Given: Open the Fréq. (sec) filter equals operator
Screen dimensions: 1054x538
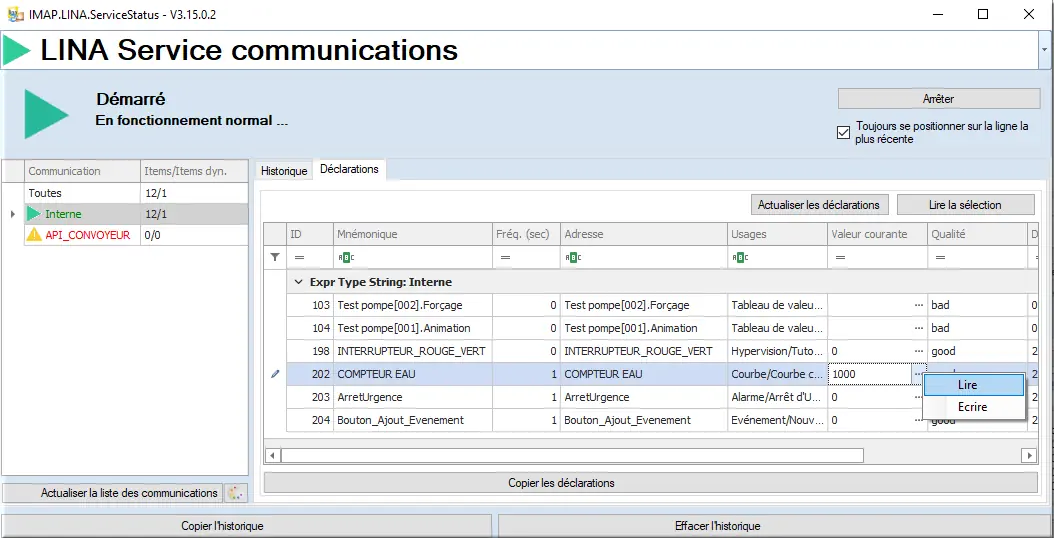Looking at the screenshot, I should [x=505, y=257].
